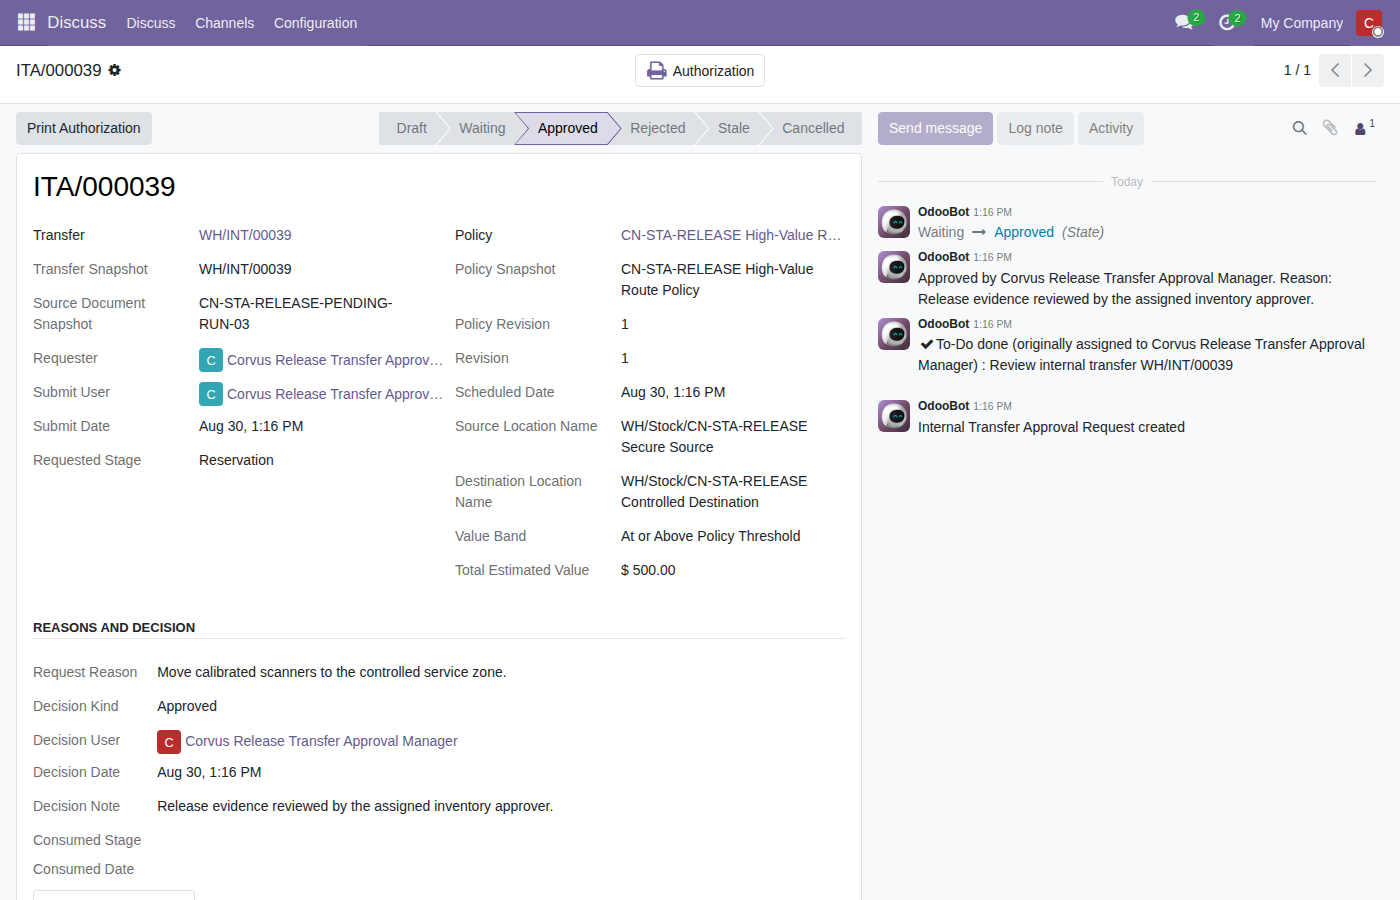Open the Channels menu
The height and width of the screenshot is (900, 1400).
point(224,23)
